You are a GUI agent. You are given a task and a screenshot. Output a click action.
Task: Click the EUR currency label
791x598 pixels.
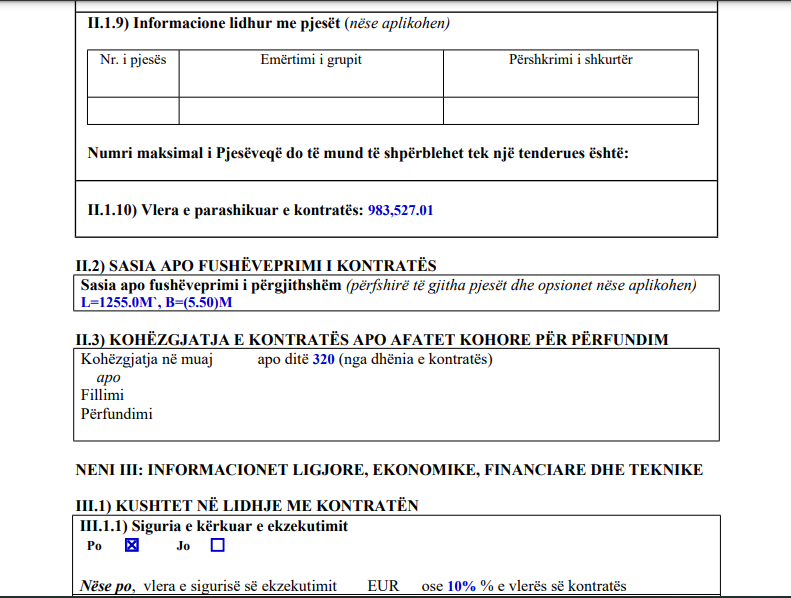[x=383, y=586]
